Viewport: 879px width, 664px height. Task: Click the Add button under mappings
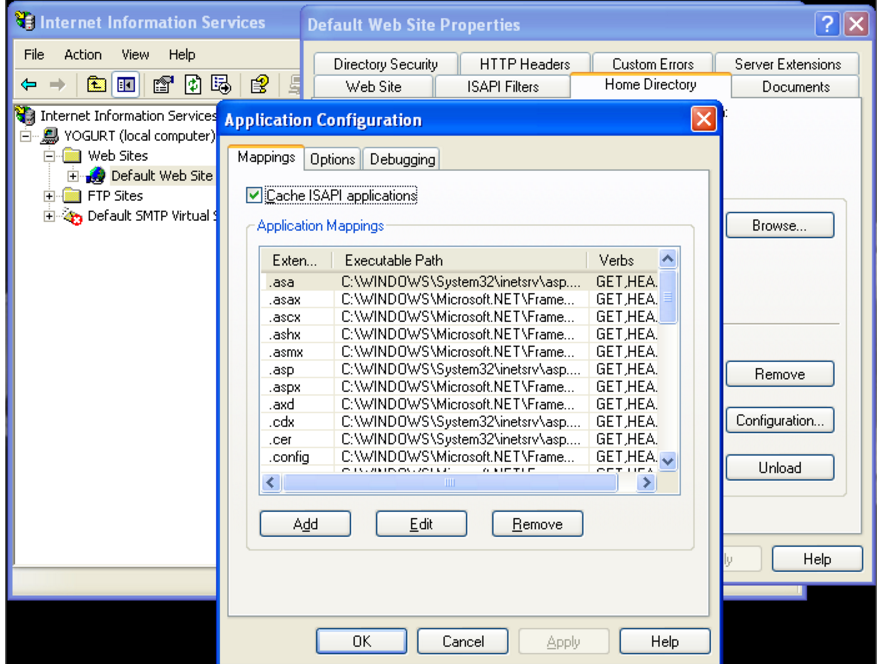tap(305, 524)
